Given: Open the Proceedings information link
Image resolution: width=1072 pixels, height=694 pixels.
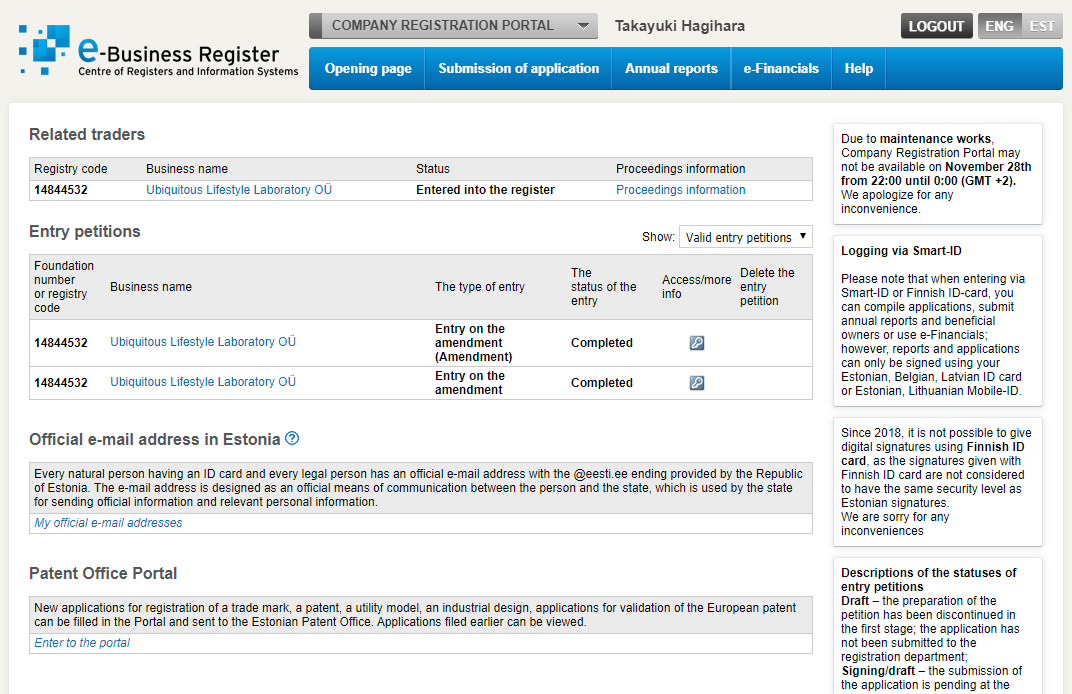Looking at the screenshot, I should click(x=680, y=189).
